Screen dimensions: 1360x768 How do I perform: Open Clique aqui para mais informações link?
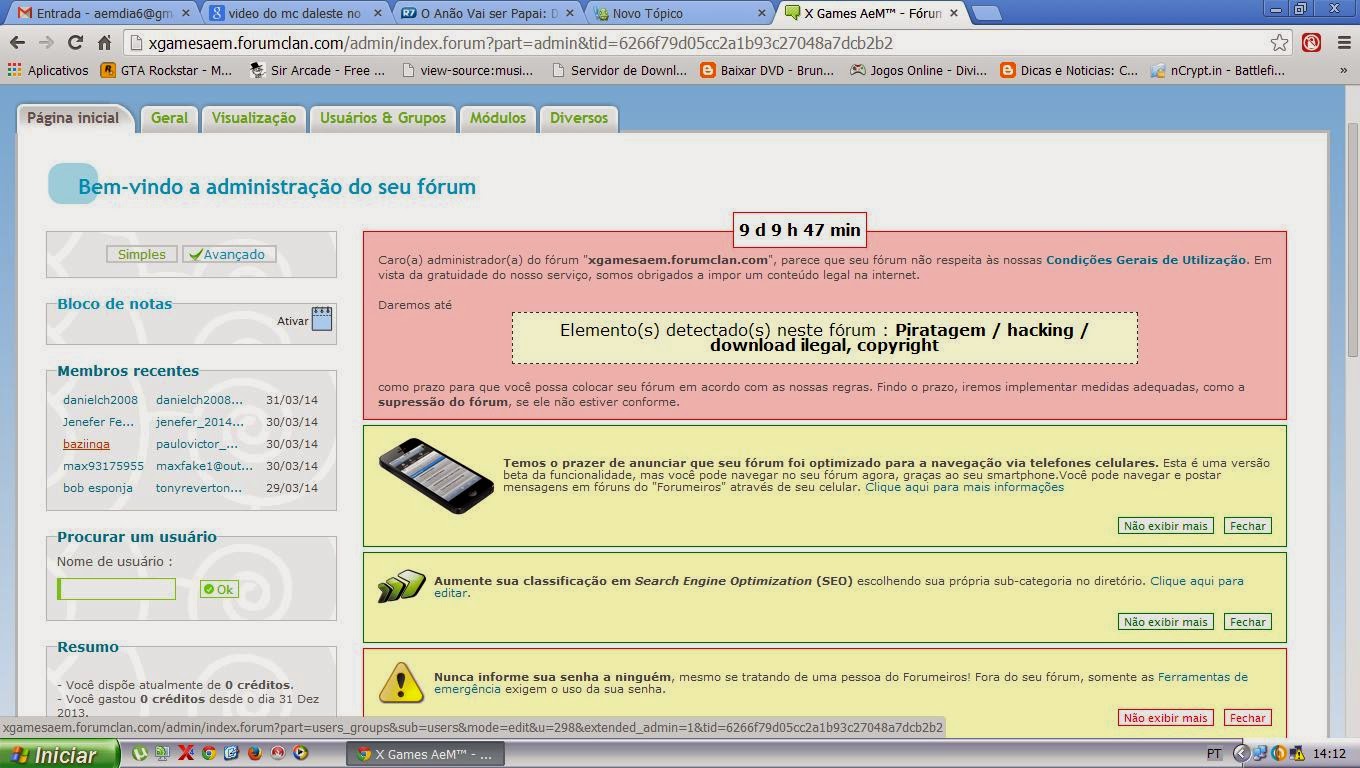click(964, 487)
